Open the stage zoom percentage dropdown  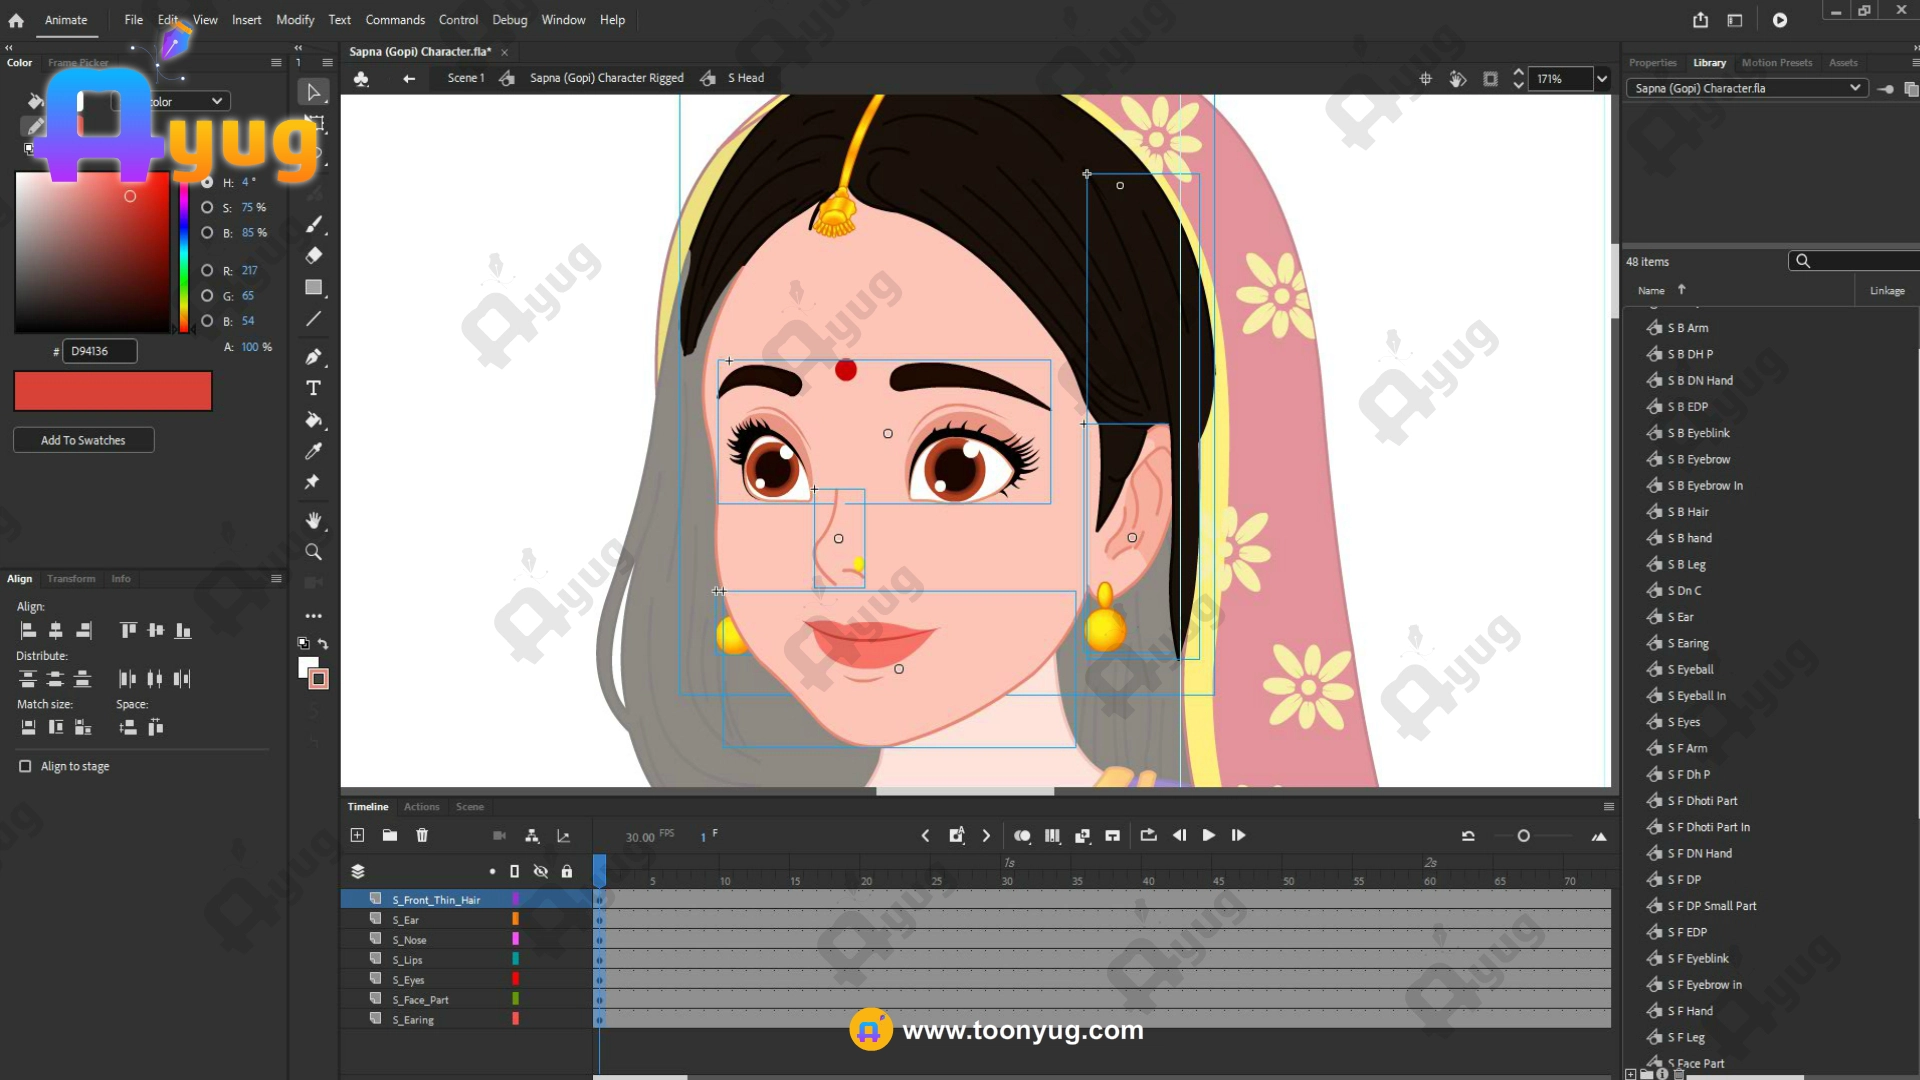click(1602, 79)
